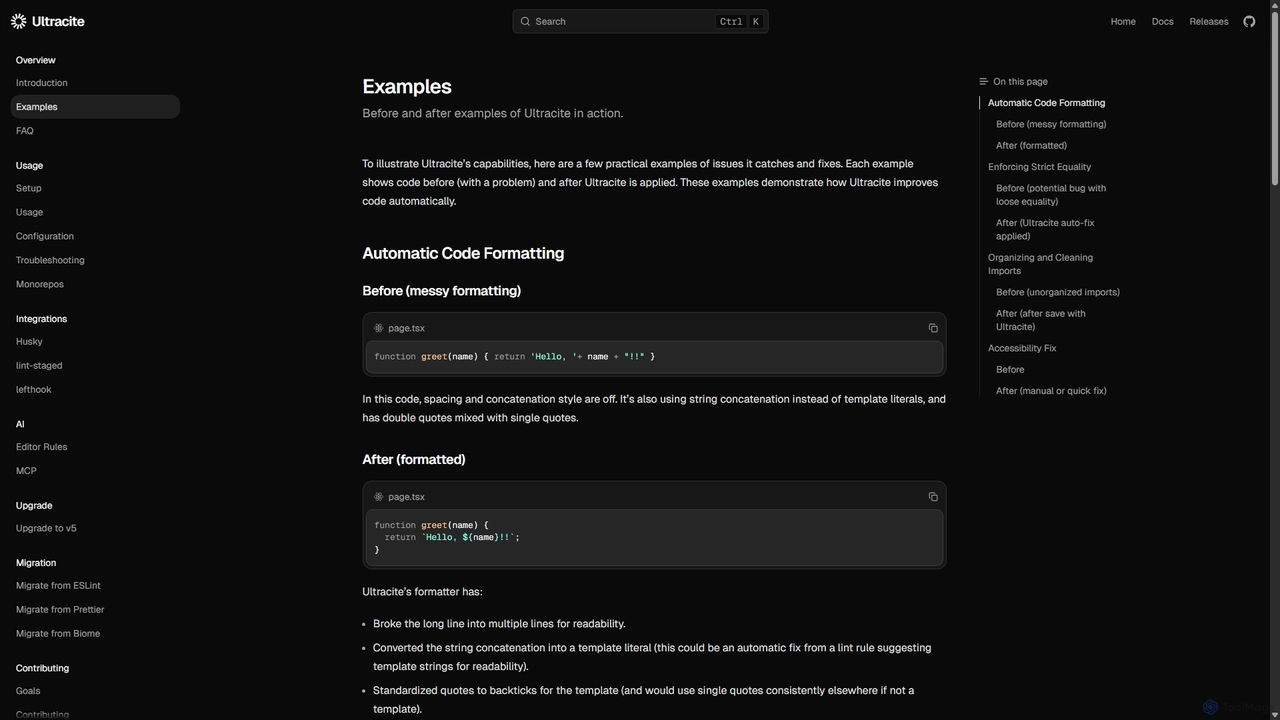This screenshot has height=720, width=1280.
Task: Click React icon beside second page.tsx
Action: pos(379,497)
